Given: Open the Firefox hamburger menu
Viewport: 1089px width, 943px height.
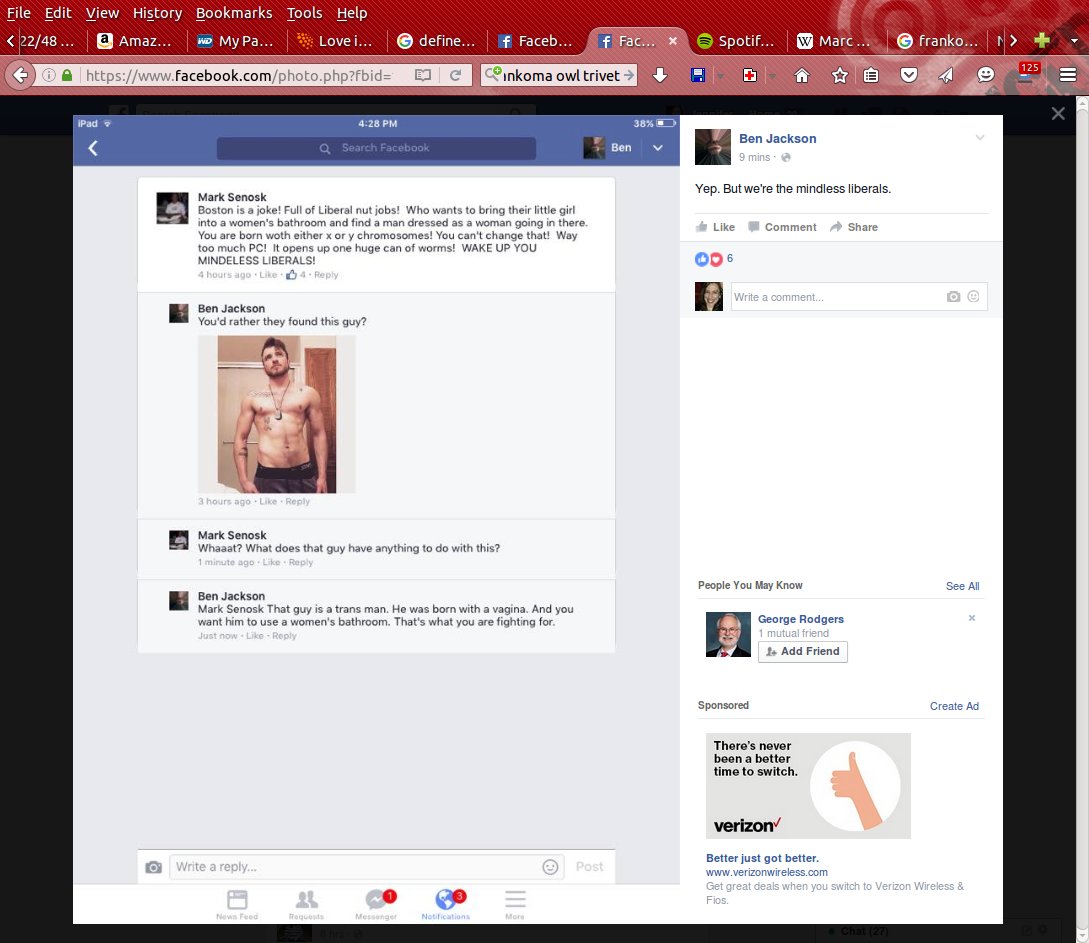Looking at the screenshot, I should point(1068,76).
